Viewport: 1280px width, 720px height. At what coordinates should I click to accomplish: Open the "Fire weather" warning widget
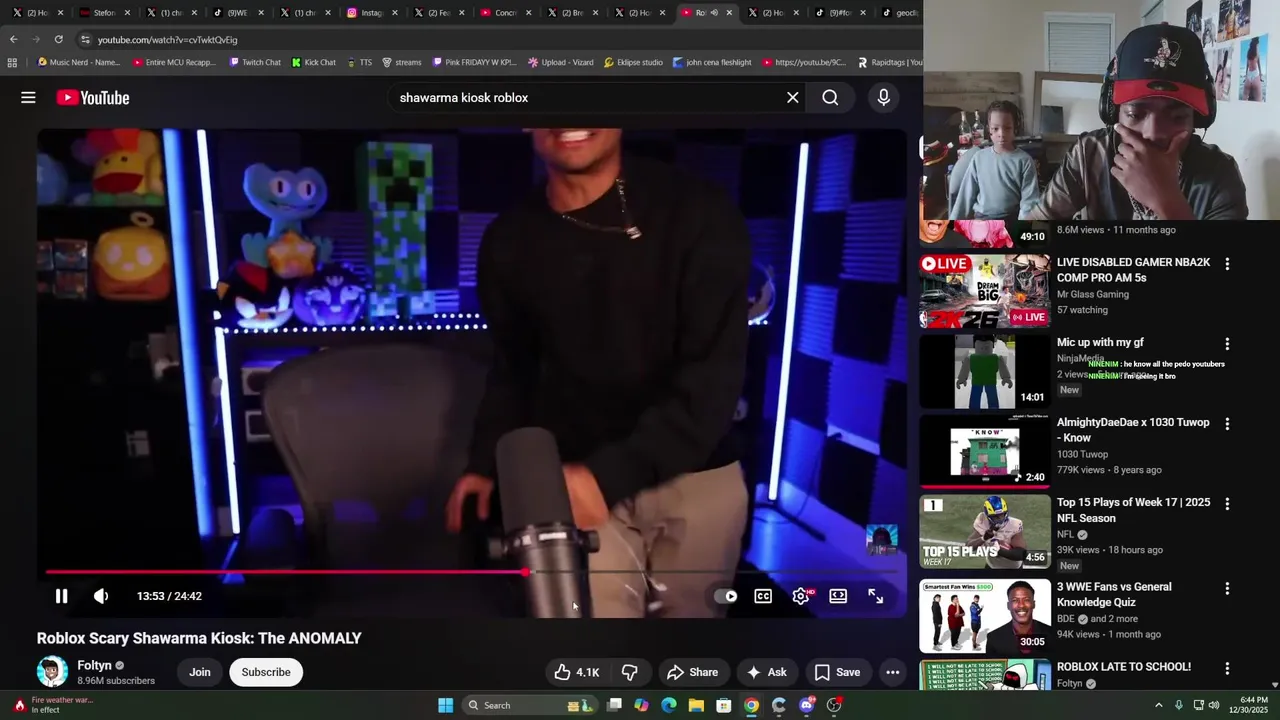(55, 705)
